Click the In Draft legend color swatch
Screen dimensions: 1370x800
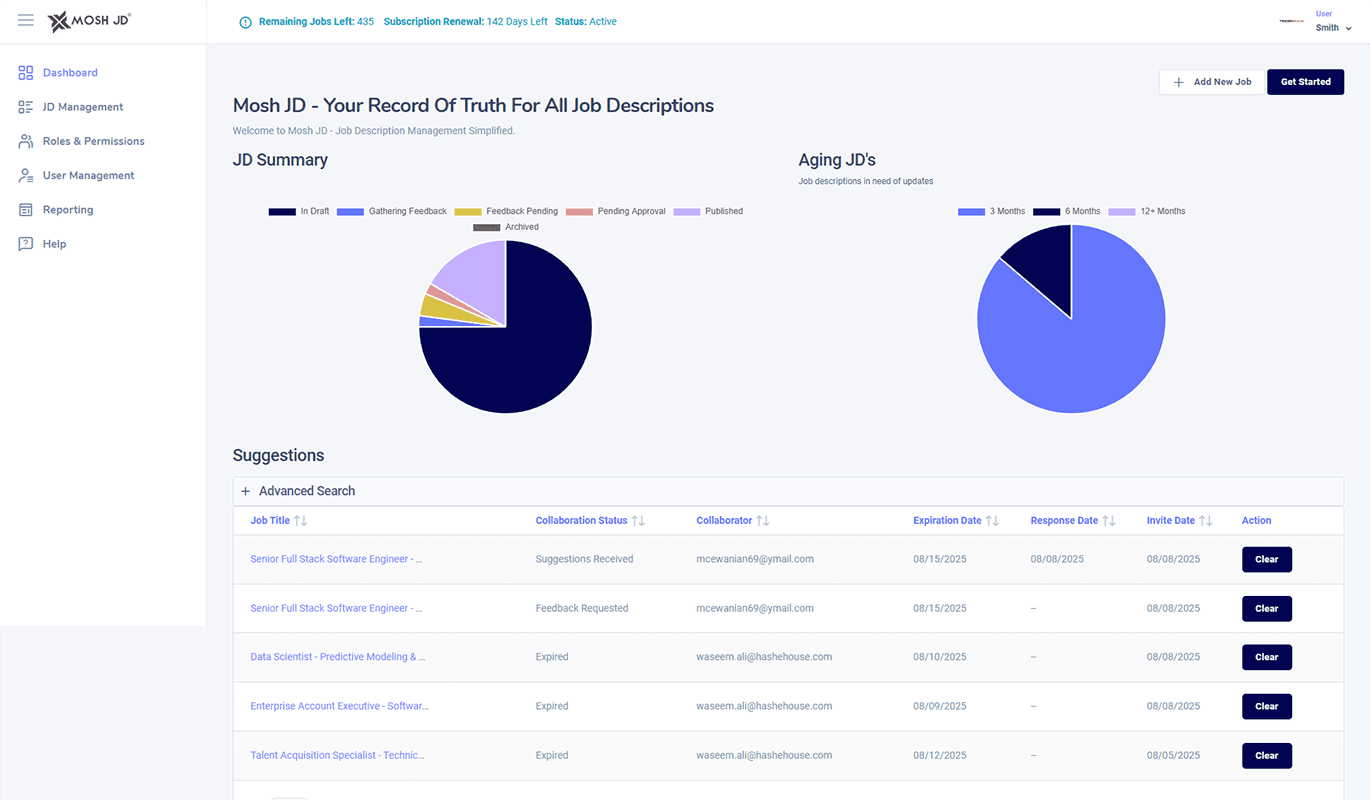(x=281, y=211)
